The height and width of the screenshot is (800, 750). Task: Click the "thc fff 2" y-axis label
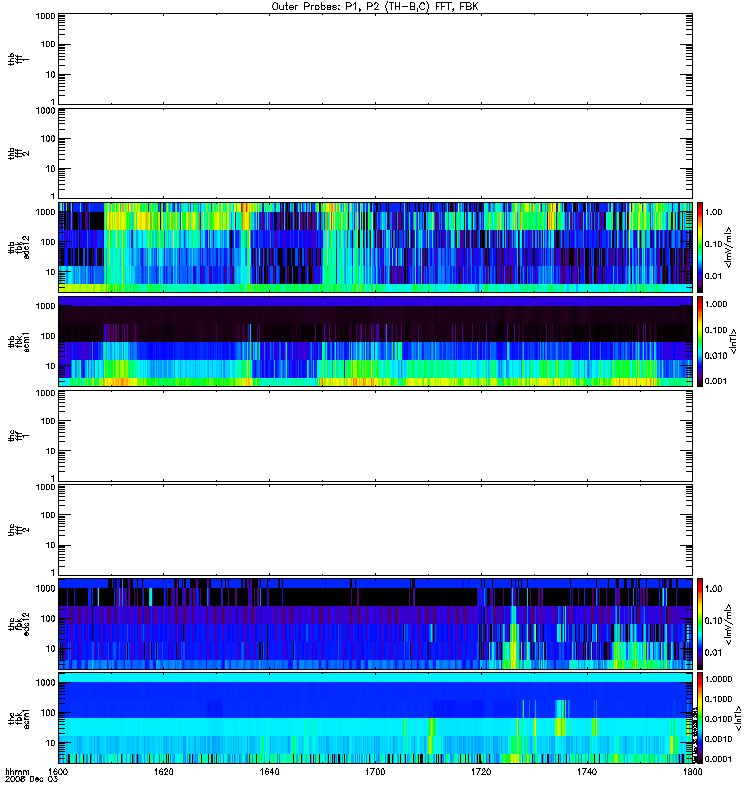19,530
